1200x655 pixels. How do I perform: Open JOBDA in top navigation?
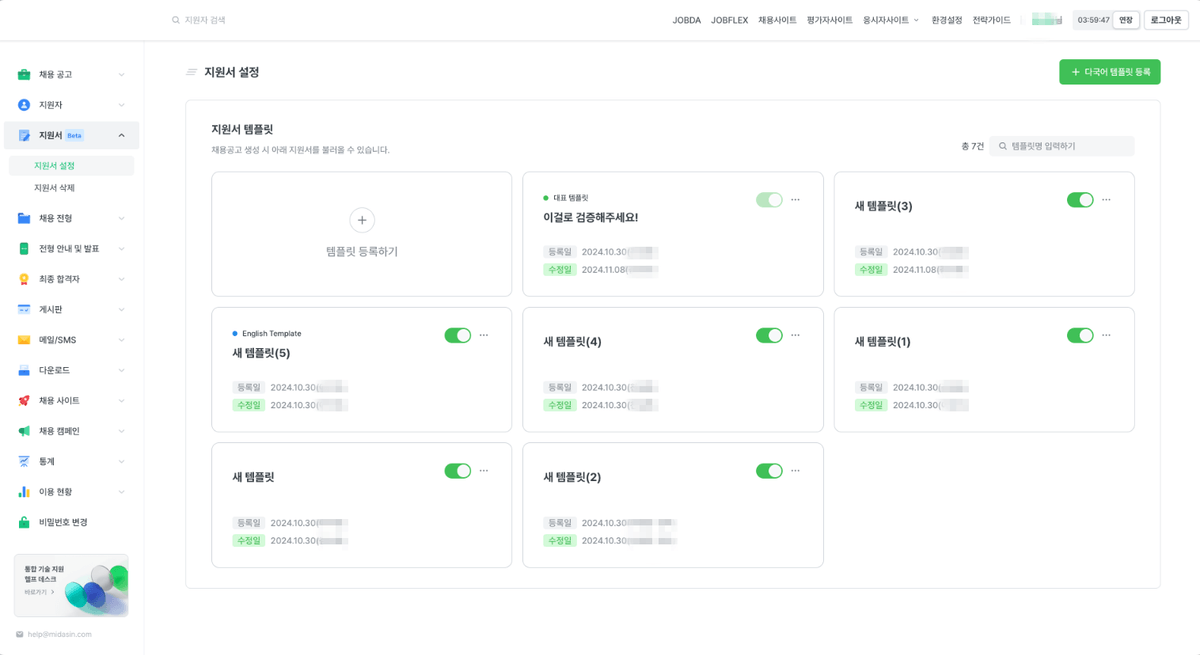click(687, 20)
